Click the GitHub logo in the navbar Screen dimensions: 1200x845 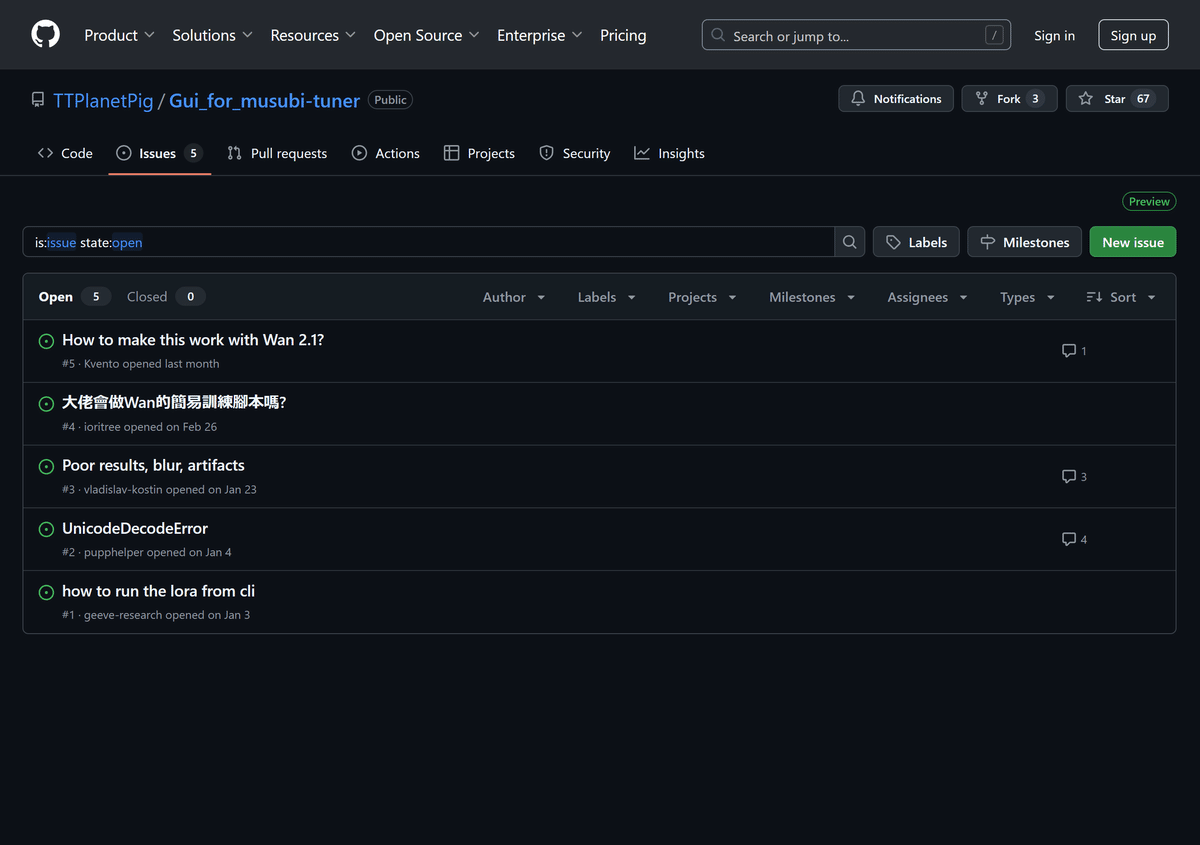tap(45, 33)
